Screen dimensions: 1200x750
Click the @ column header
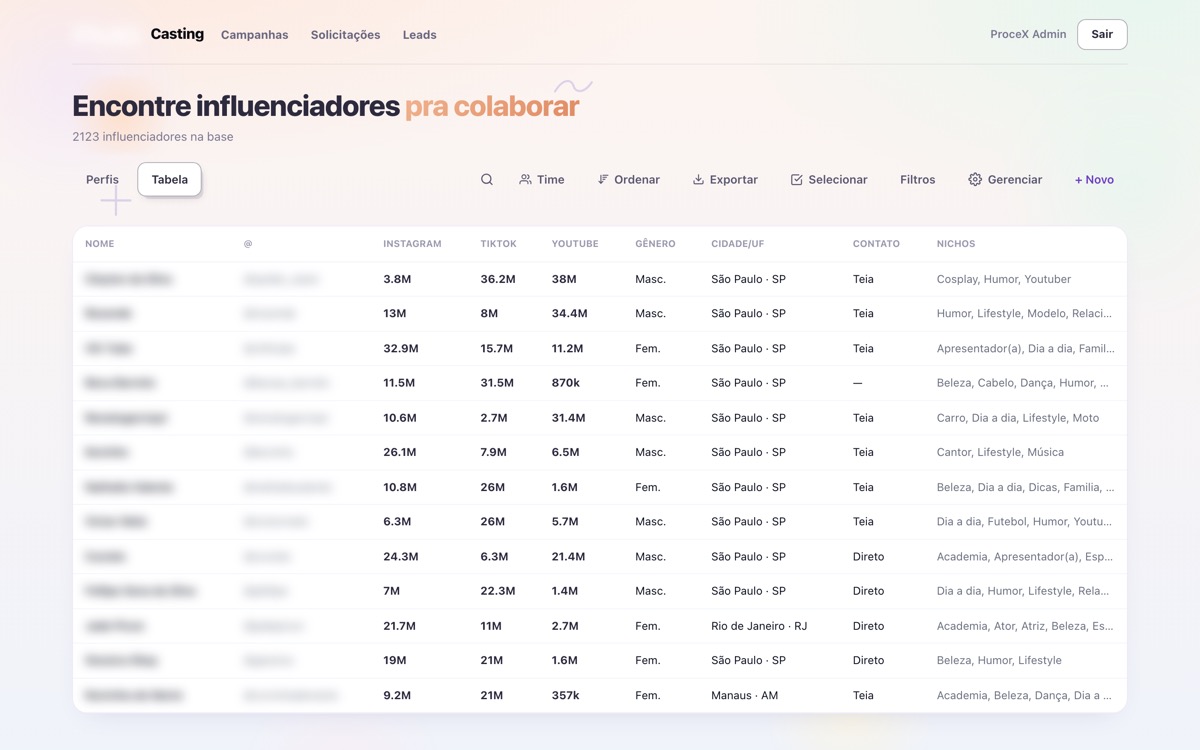(248, 244)
